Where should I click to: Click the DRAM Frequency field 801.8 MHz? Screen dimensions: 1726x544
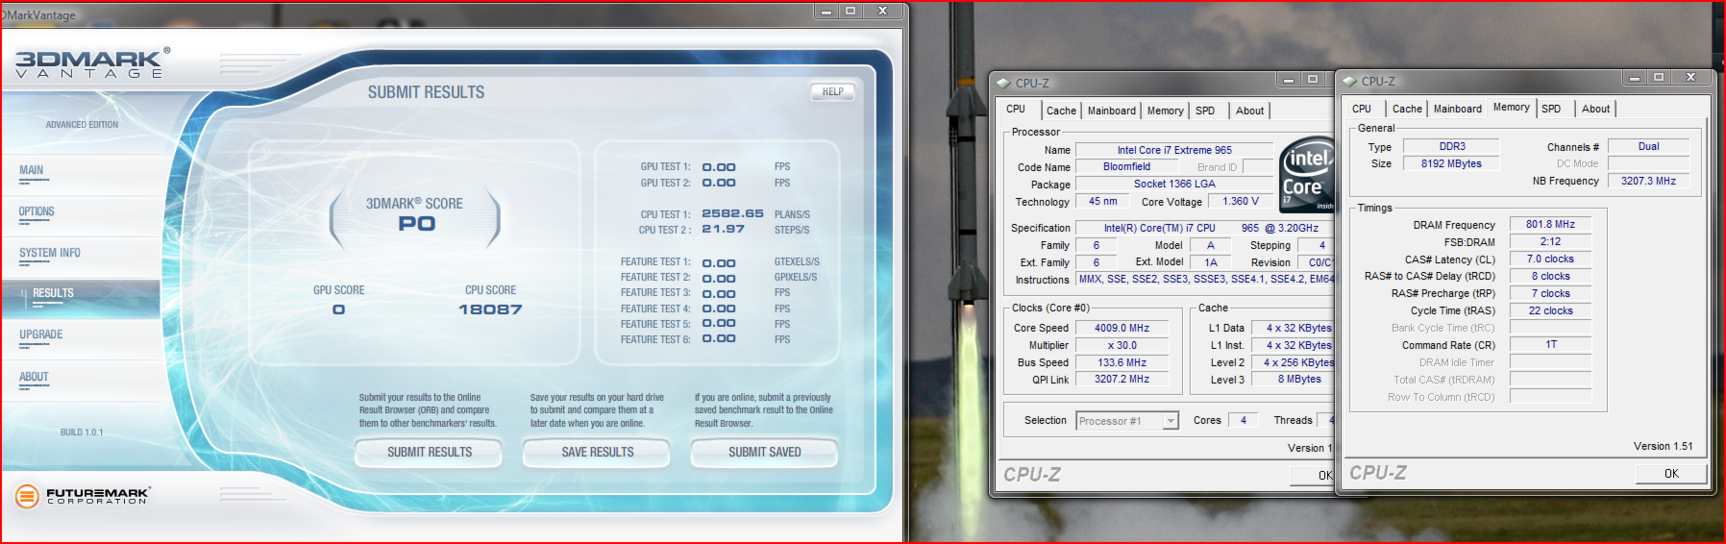1550,225
